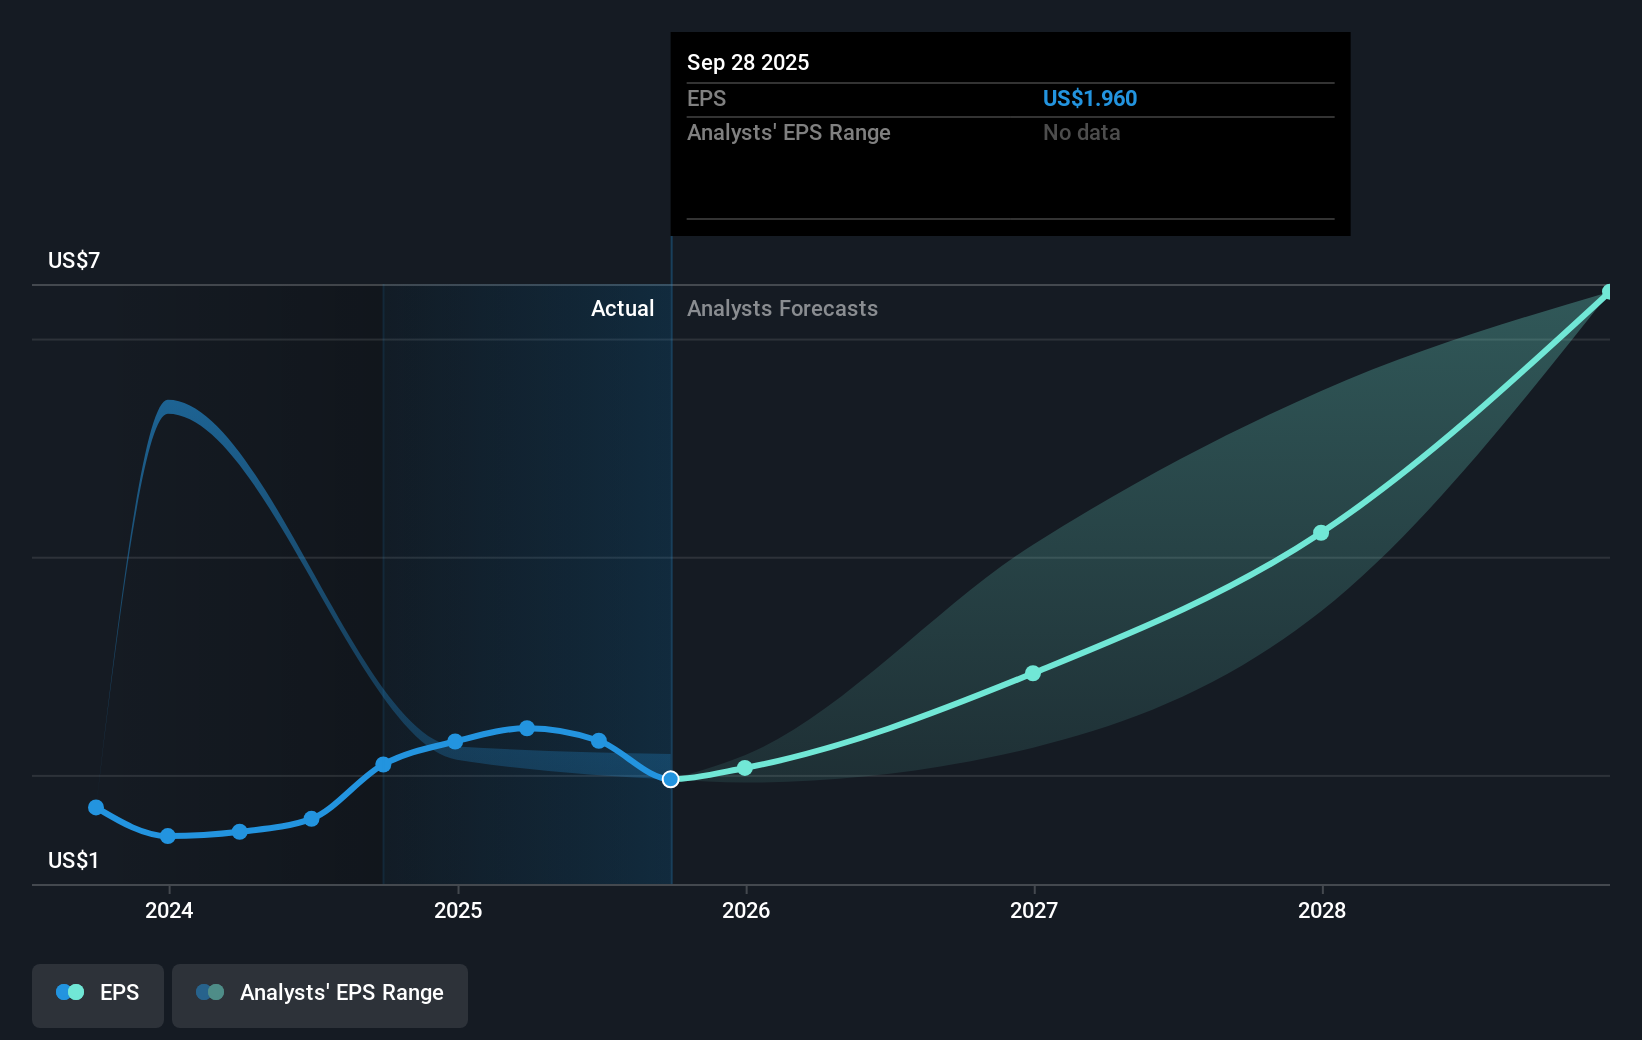
Task: Click the US$1.960 EPS value in tooltip
Action: coord(1090,99)
